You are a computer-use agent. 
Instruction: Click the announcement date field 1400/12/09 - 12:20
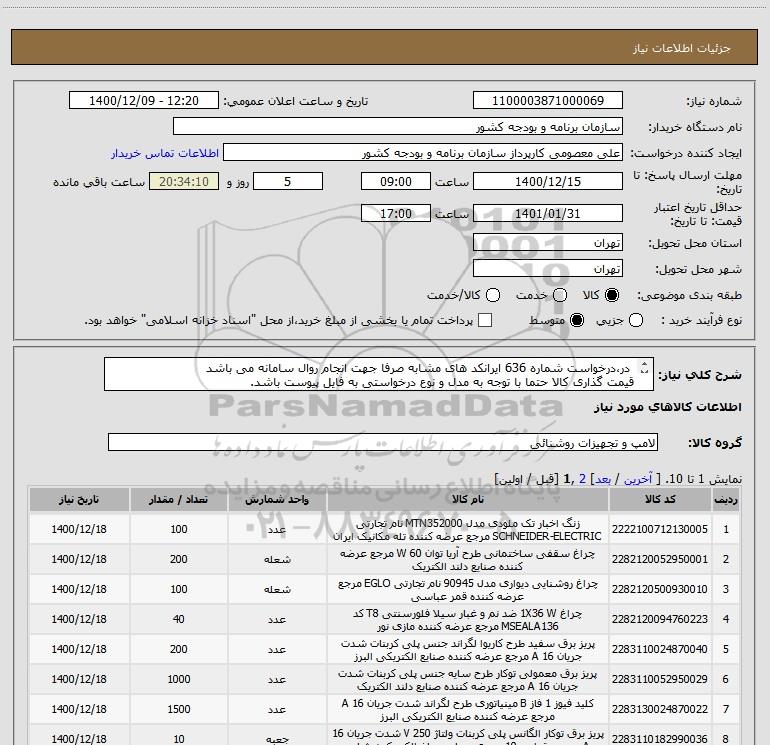144,101
